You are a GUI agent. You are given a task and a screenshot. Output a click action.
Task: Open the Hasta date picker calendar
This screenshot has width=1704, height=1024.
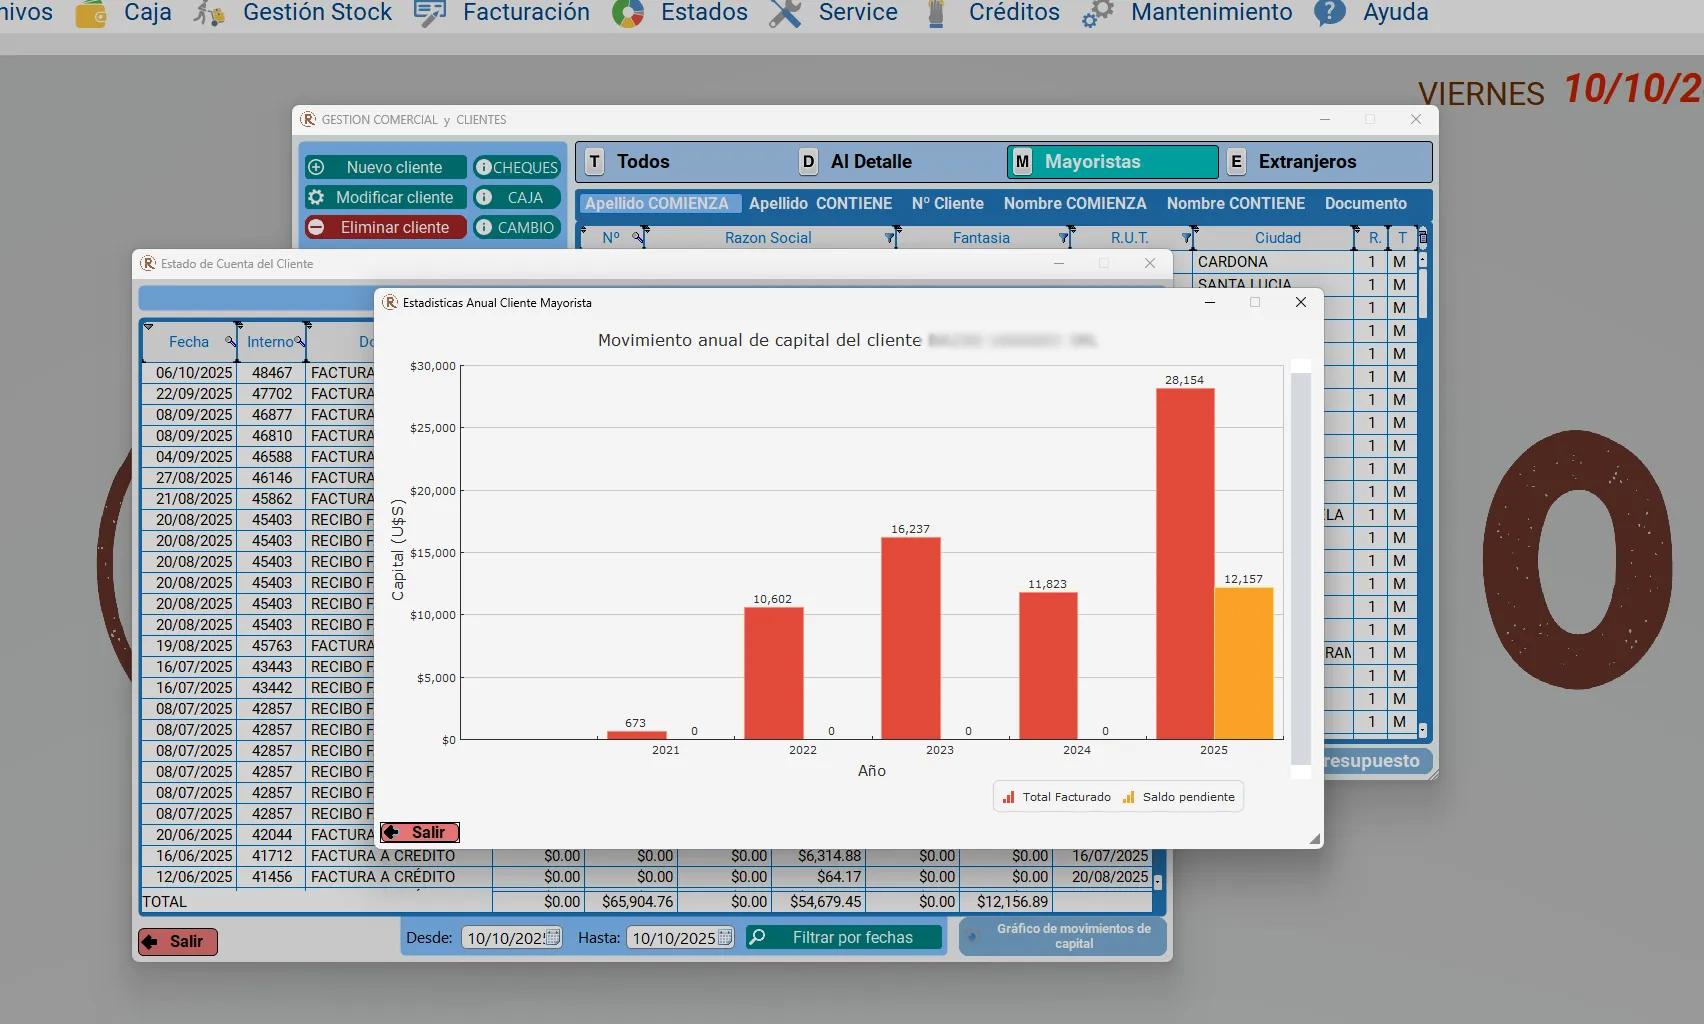[725, 937]
